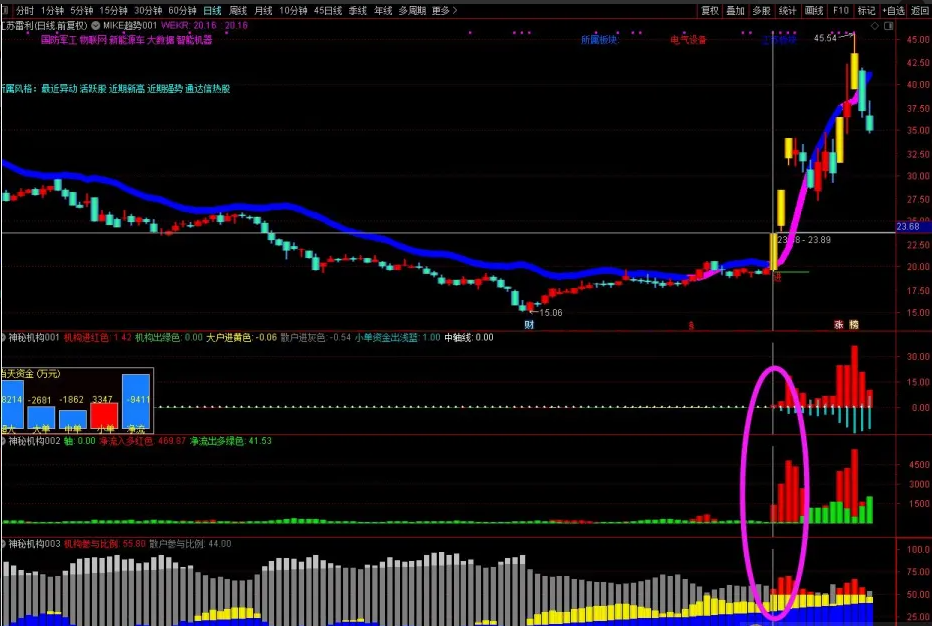Viewport: 932px width, 626px height.
Task: Toggle 多股 multi-stock view
Action: tap(761, 10)
